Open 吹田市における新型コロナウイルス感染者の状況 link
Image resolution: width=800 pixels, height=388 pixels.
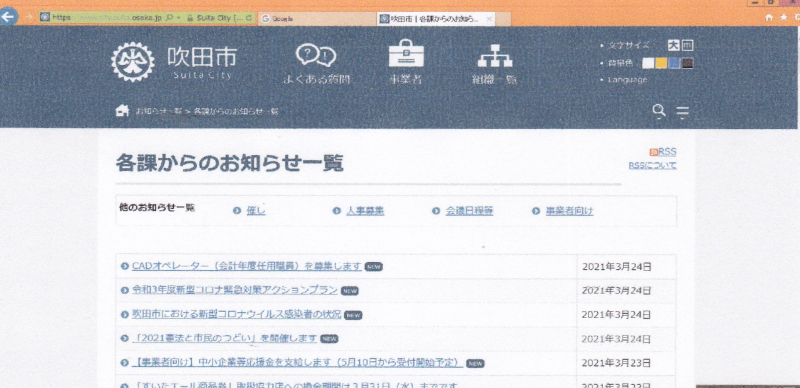[x=236, y=314]
